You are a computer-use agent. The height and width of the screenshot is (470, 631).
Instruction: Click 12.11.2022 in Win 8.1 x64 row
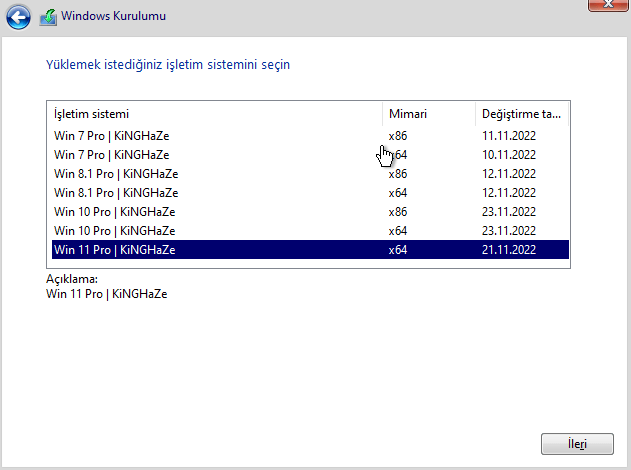509,193
